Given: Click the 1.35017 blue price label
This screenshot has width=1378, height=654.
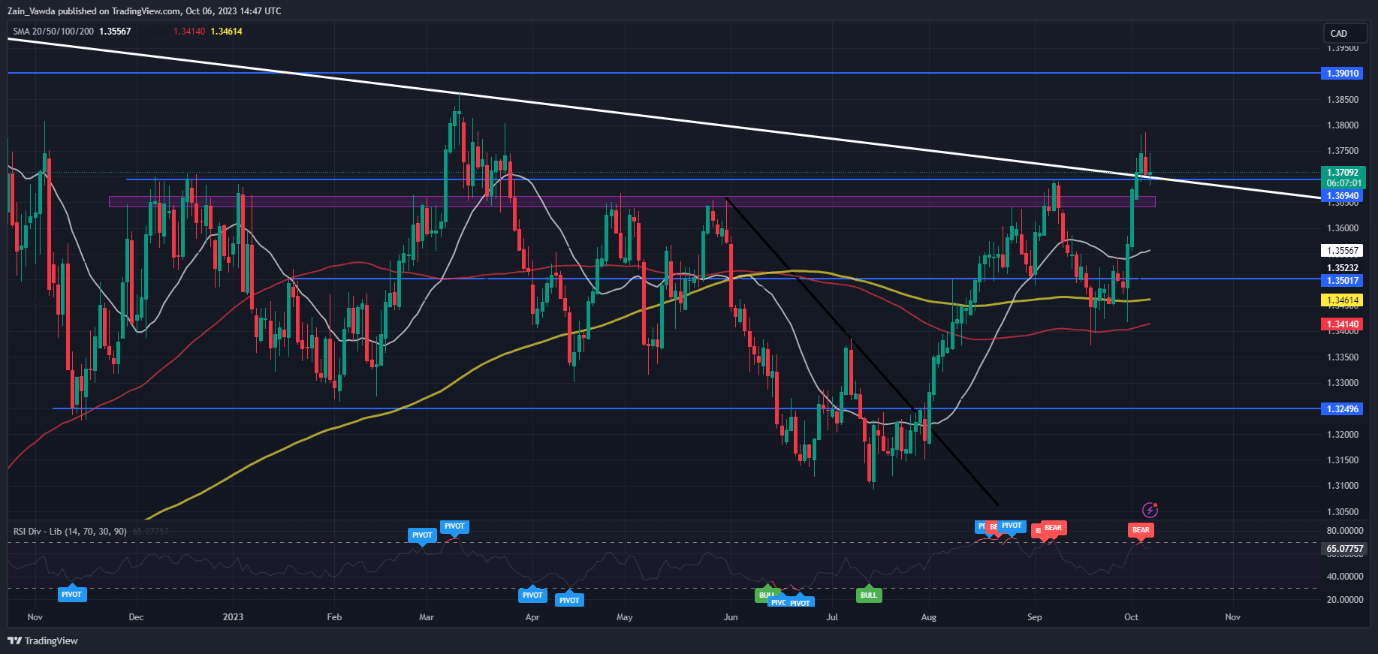Looking at the screenshot, I should click(x=1342, y=279).
